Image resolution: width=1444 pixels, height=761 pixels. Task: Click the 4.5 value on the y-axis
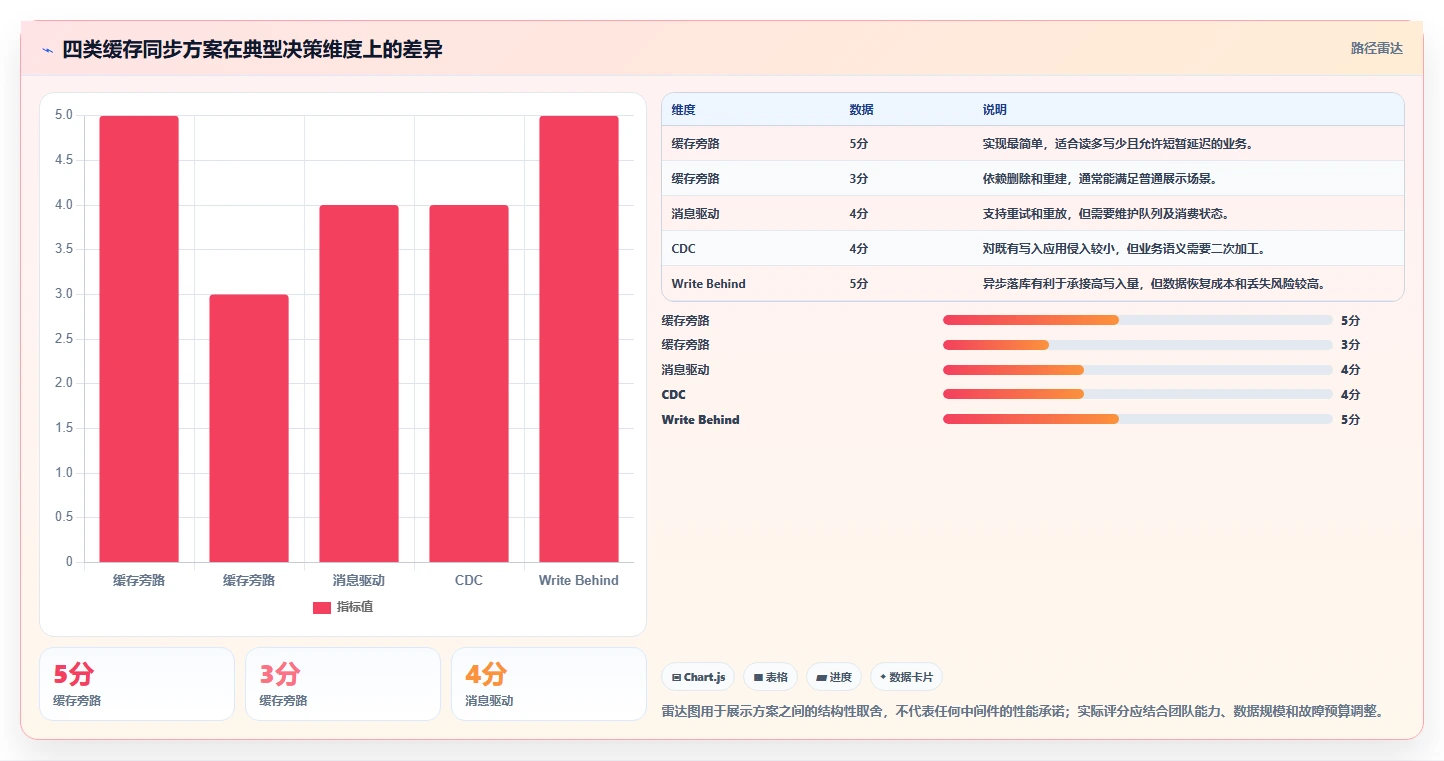pos(63,160)
